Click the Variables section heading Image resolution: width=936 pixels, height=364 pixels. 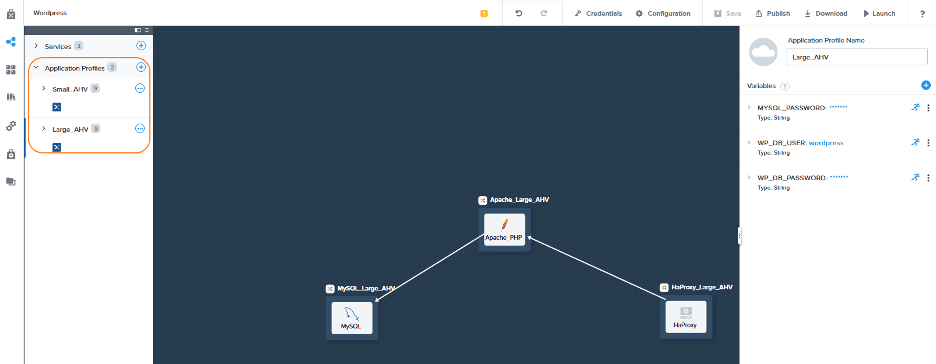(x=761, y=86)
